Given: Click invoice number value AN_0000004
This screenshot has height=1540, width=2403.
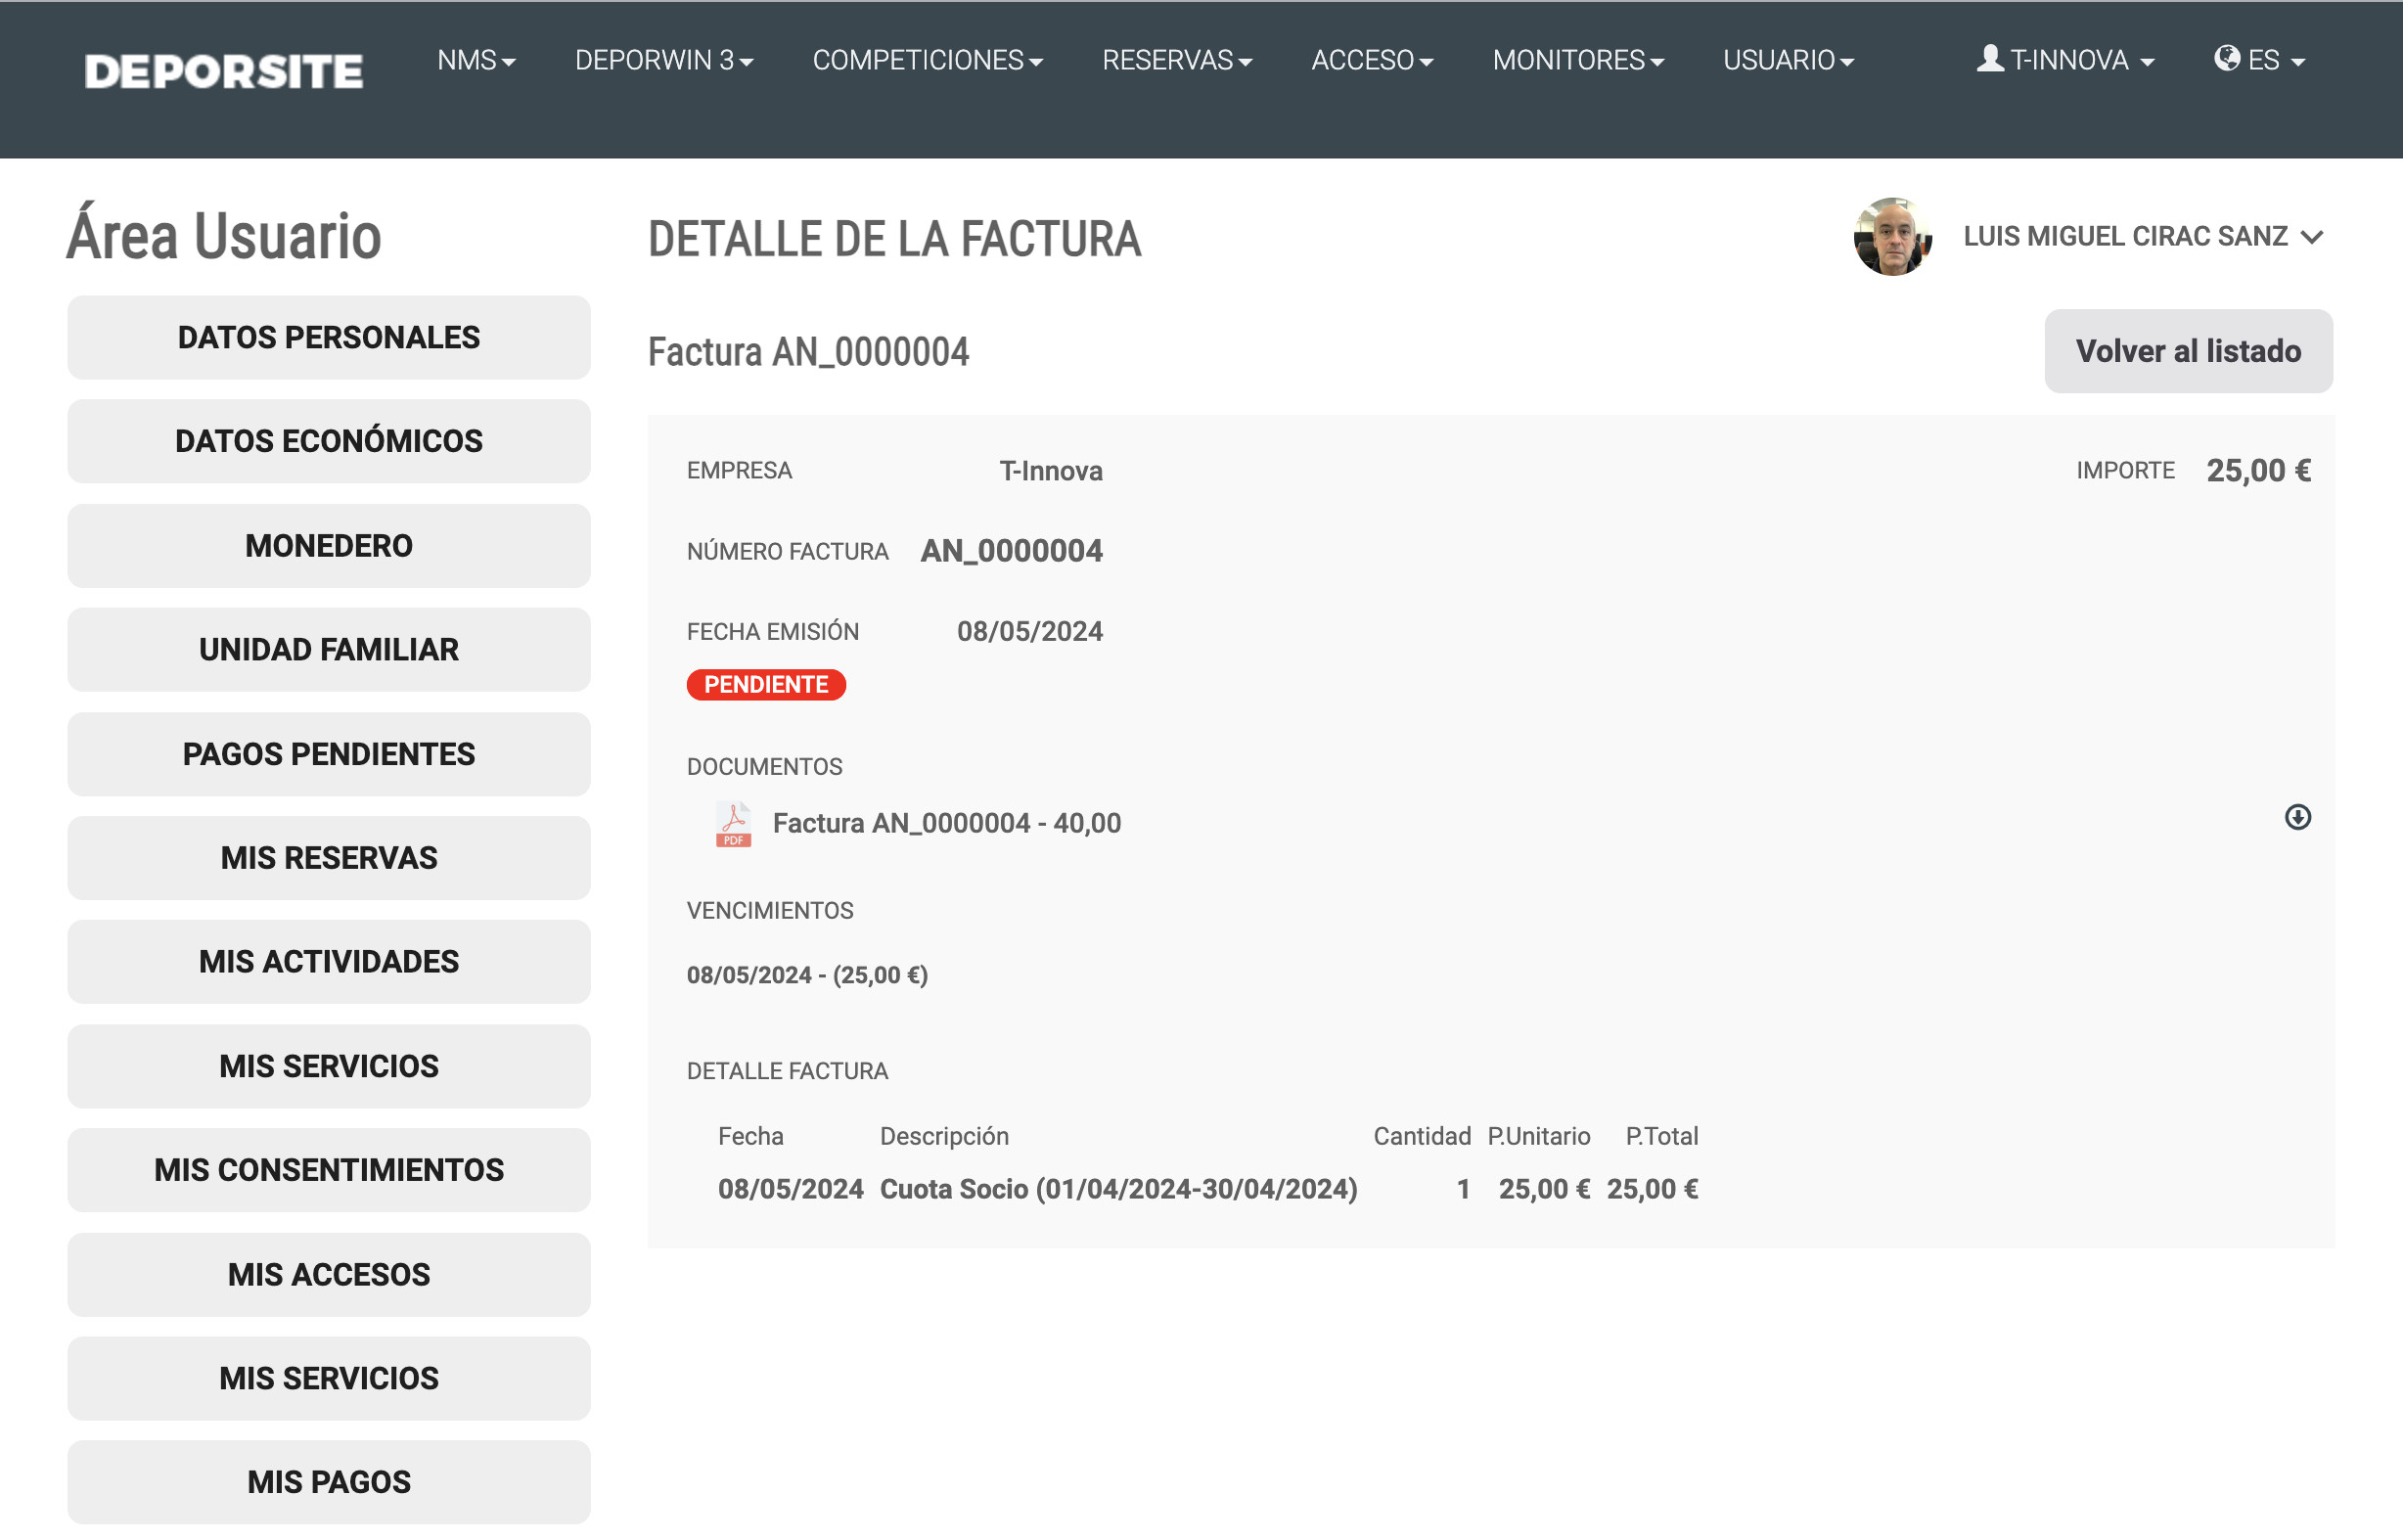Looking at the screenshot, I should pos(1011,551).
